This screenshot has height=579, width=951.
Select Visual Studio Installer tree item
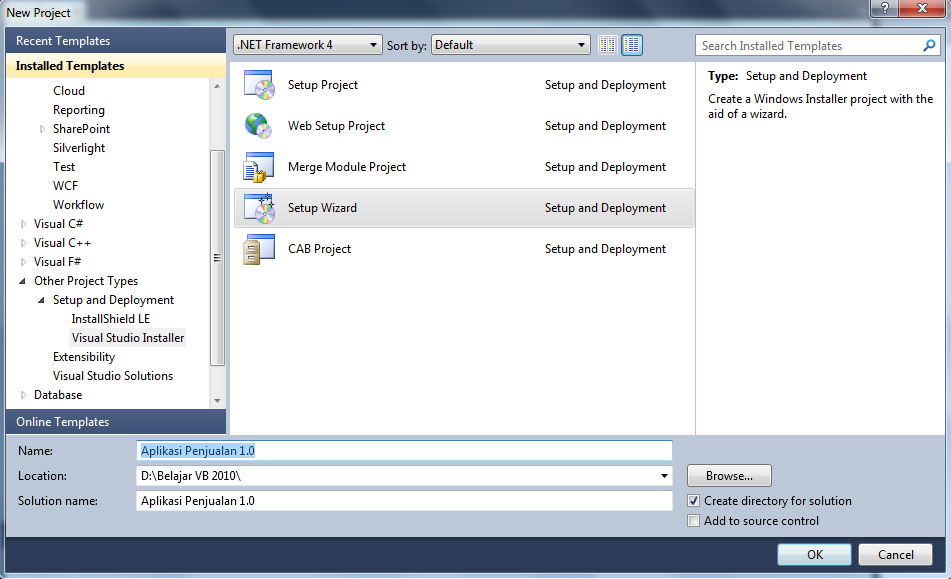pyautogui.click(x=128, y=338)
